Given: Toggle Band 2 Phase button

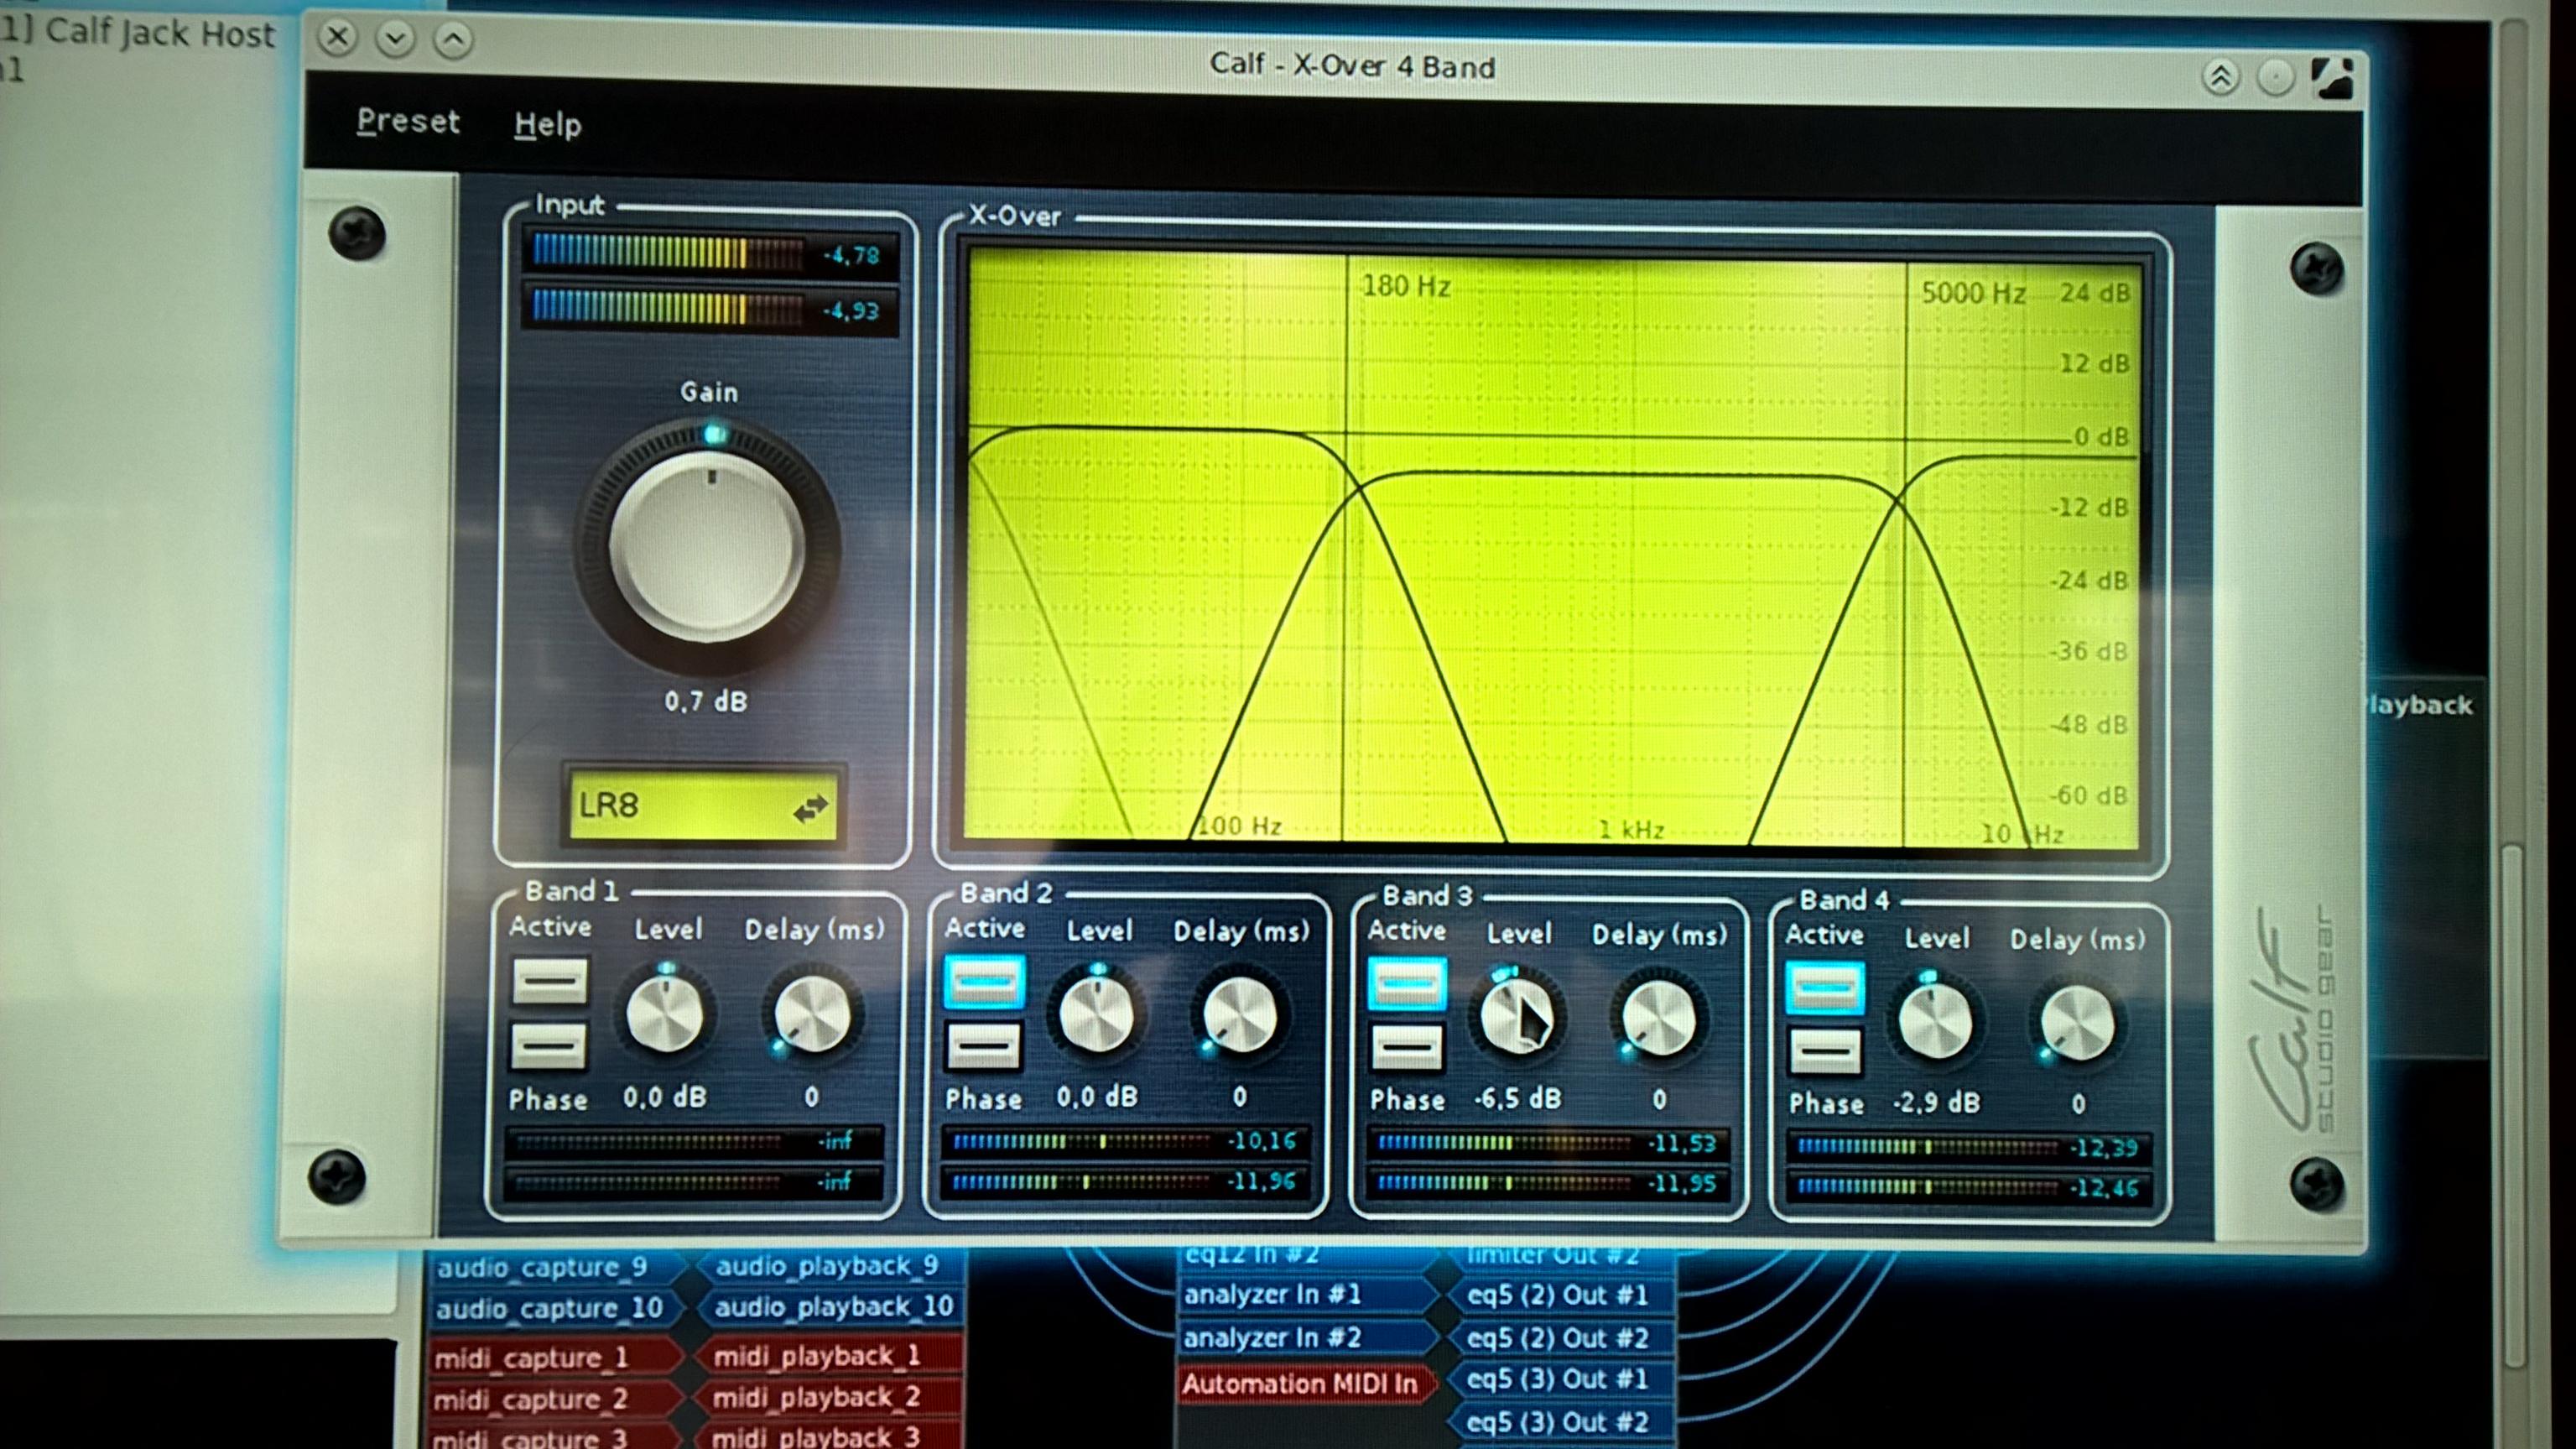Looking at the screenshot, I should click(983, 1046).
